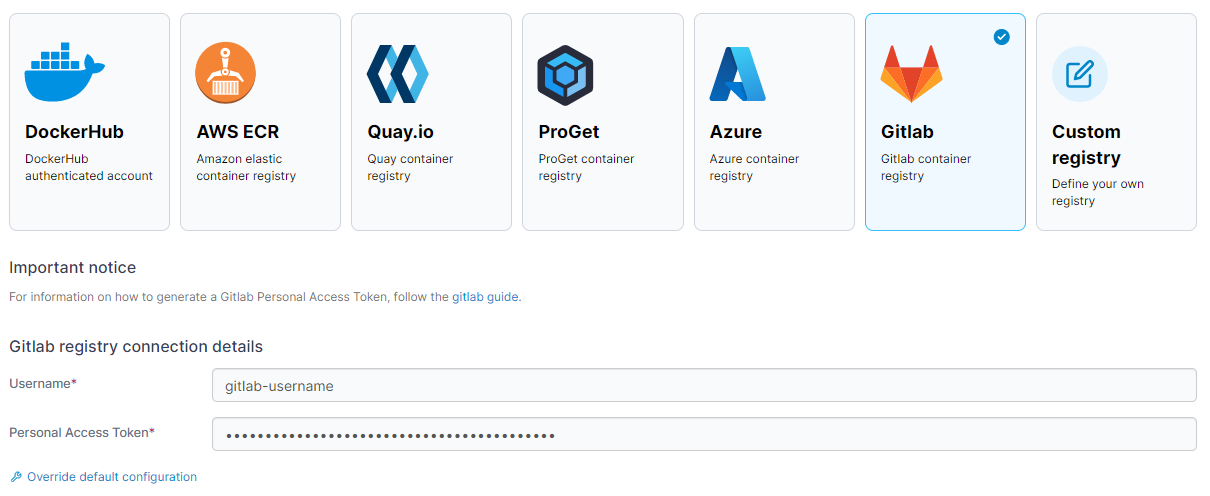Select the Azure registry title
This screenshot has width=1210, height=496.
click(735, 132)
